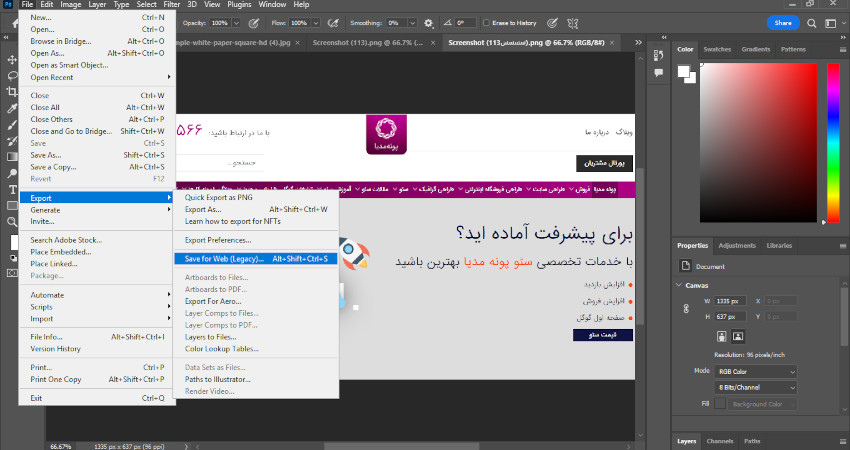
Task: Open the RGB Color mode dropdown
Action: 756,372
